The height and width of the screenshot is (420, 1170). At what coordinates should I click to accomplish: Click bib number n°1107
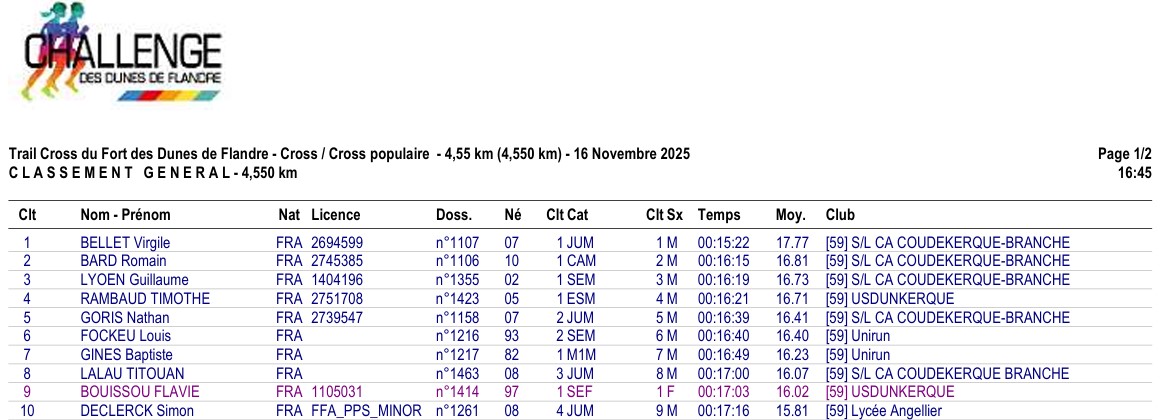coord(457,242)
